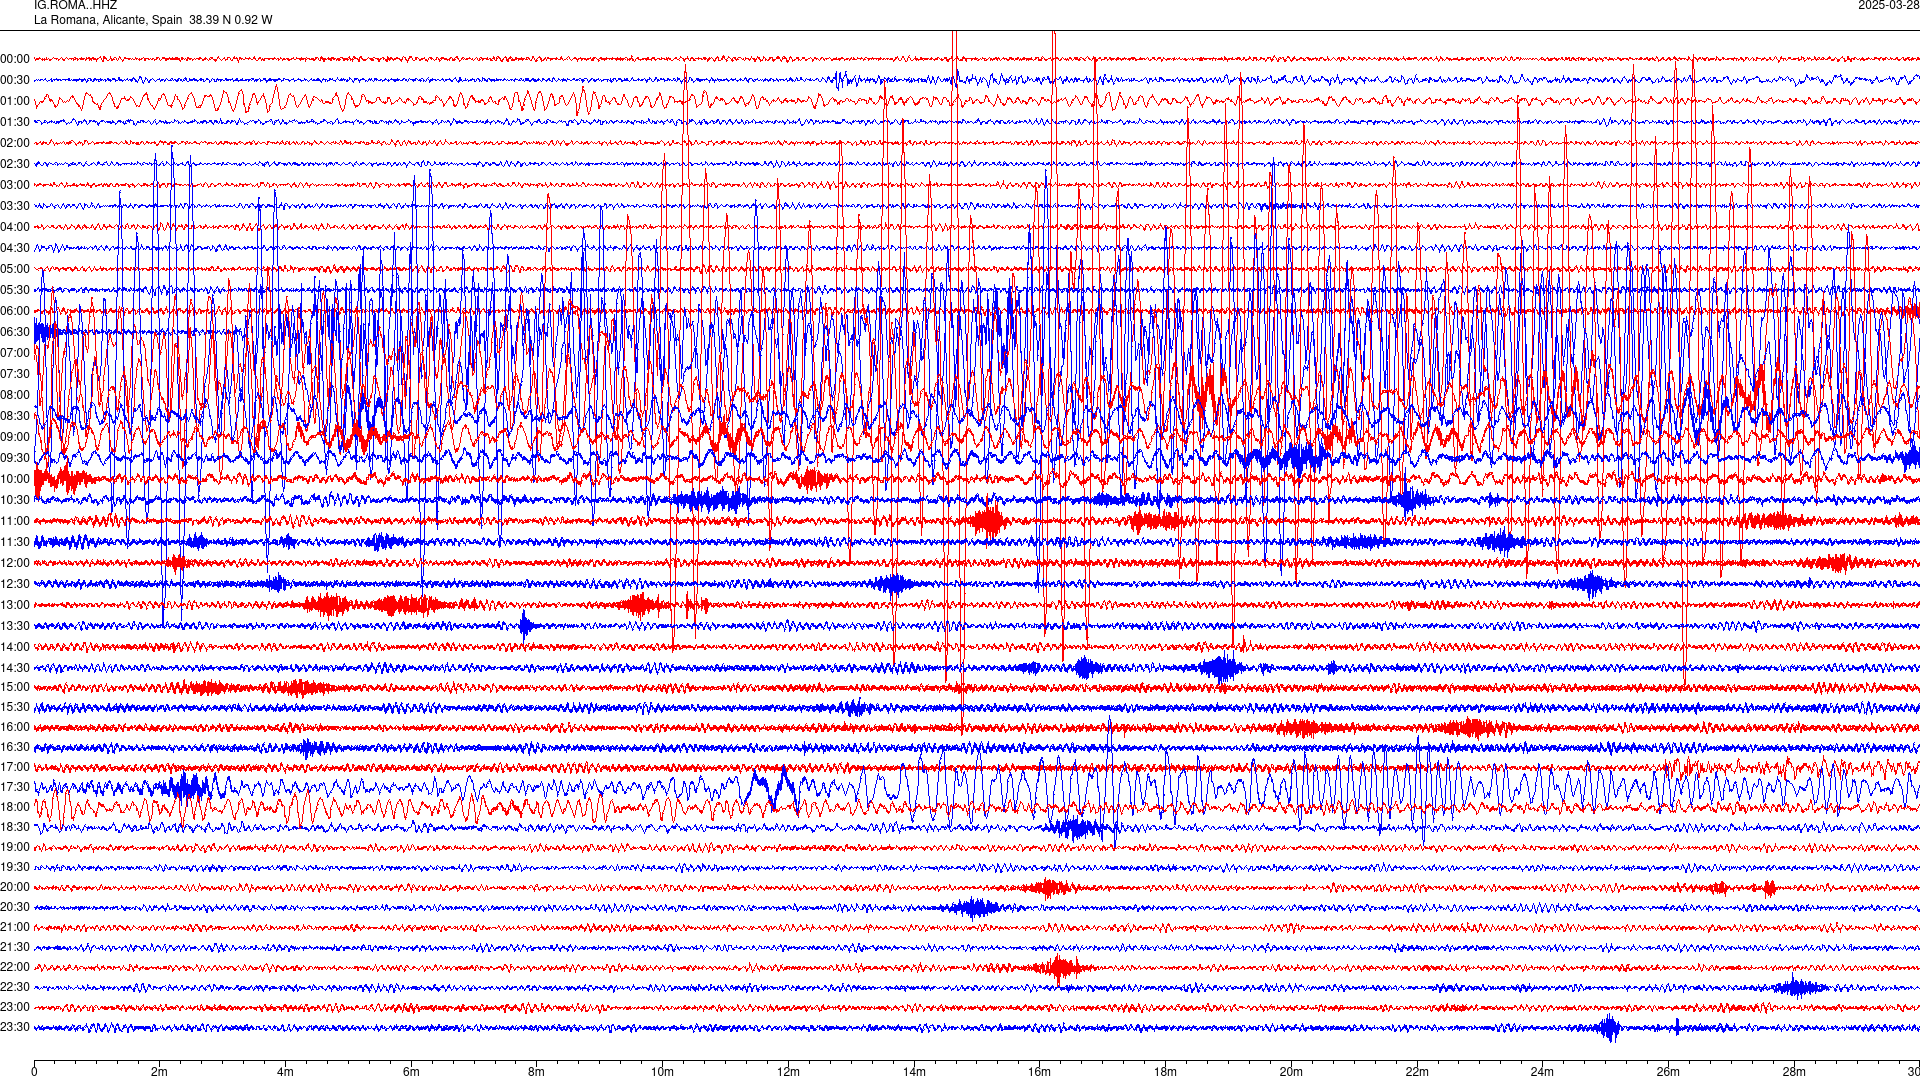Select the 07:00 trace time label

coord(15,353)
